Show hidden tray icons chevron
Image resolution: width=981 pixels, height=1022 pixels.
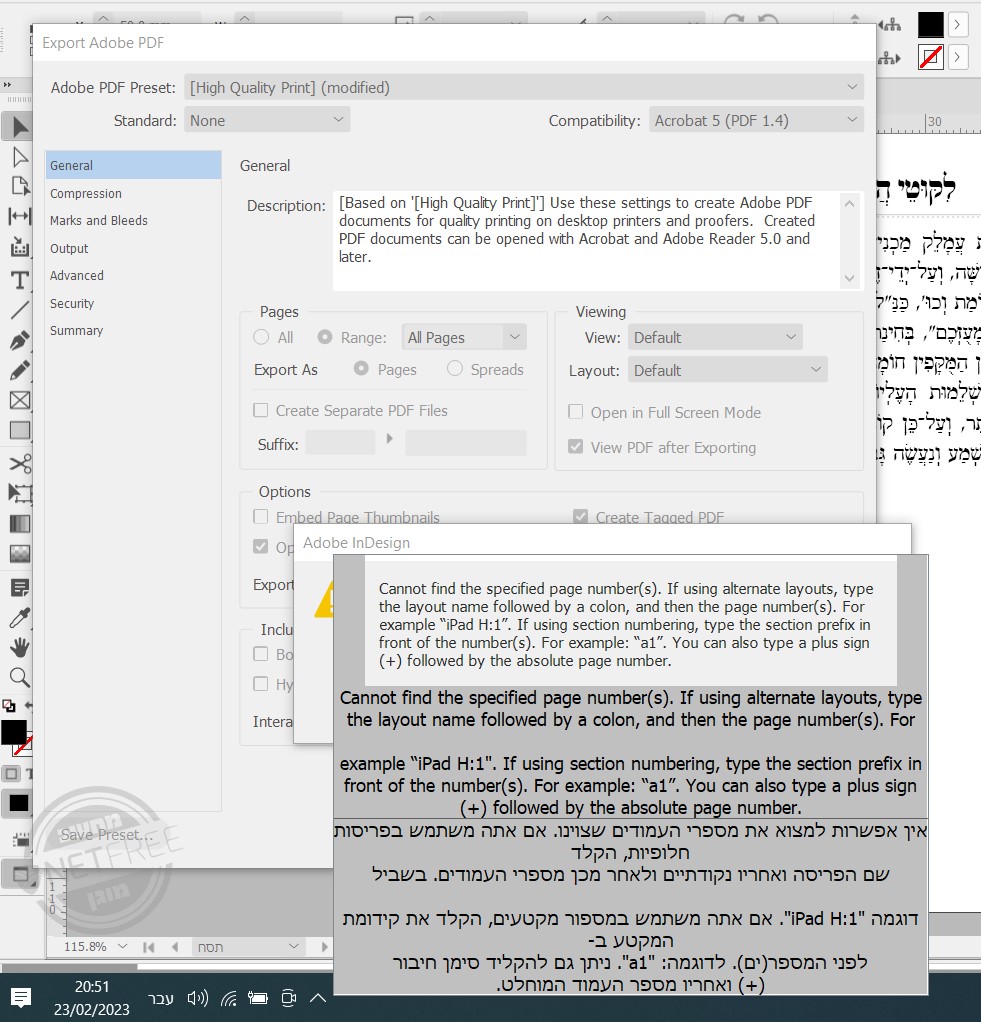point(317,998)
